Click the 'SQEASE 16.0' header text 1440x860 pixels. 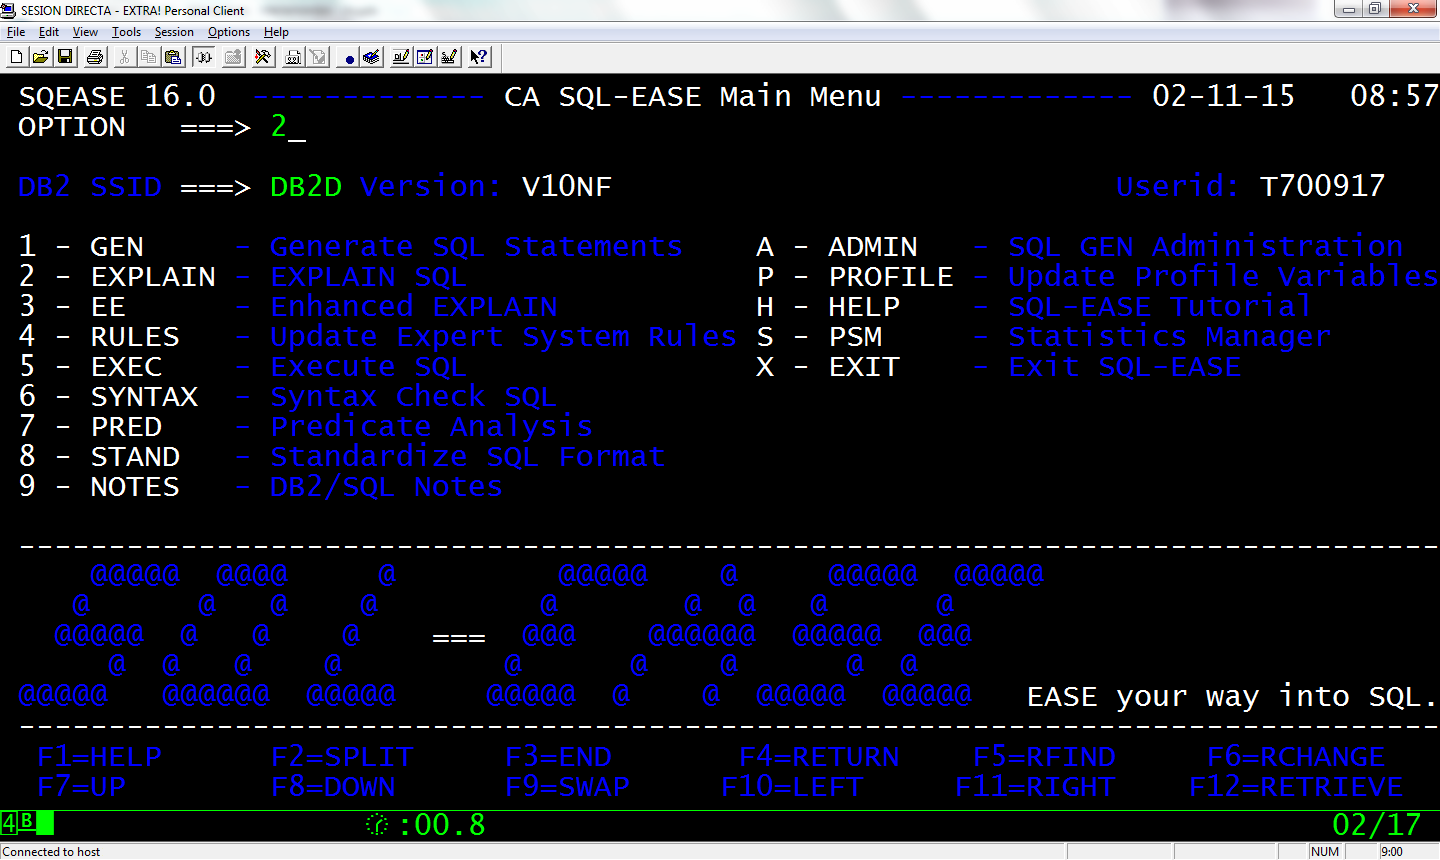[117, 97]
